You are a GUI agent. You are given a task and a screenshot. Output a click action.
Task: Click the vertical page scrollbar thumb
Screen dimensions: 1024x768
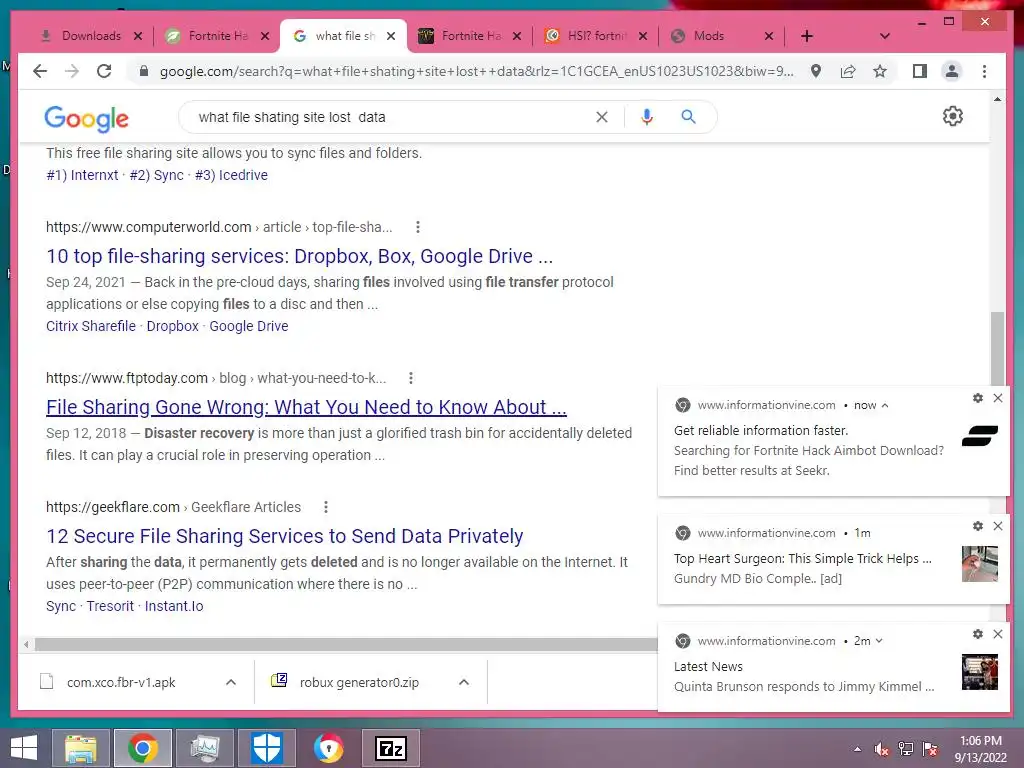pos(997,349)
